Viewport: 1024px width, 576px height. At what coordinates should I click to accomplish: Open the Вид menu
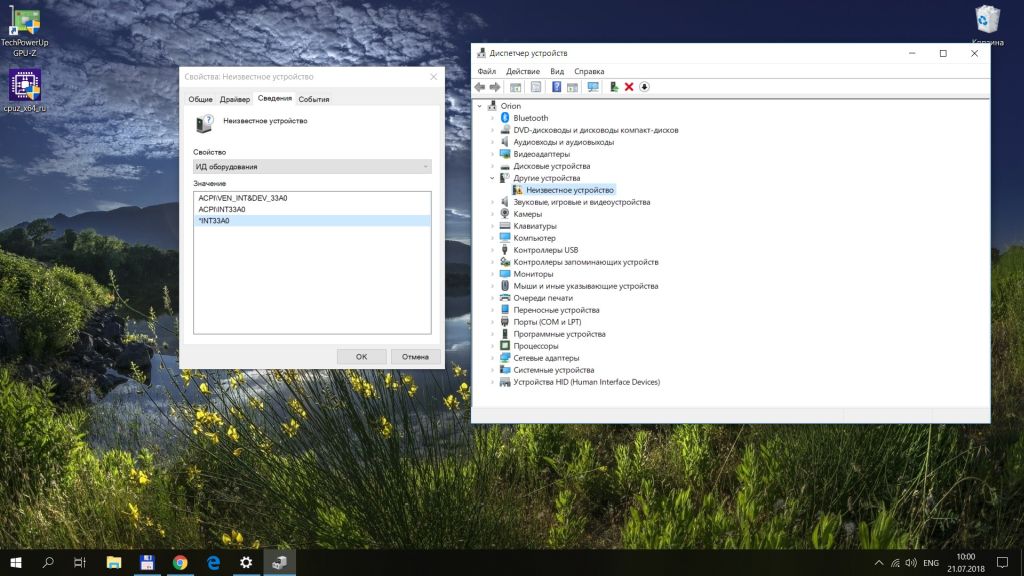point(556,71)
